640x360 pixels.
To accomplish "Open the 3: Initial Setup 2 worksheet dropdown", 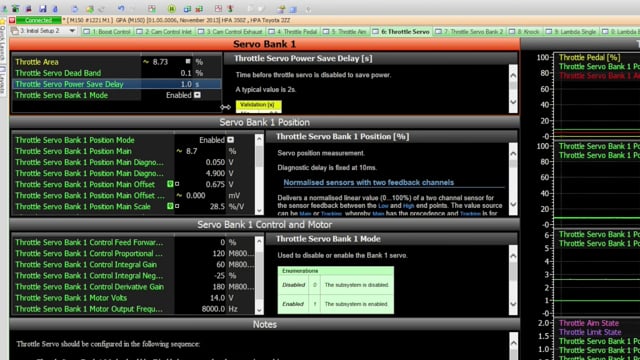I will click(x=72, y=31).
